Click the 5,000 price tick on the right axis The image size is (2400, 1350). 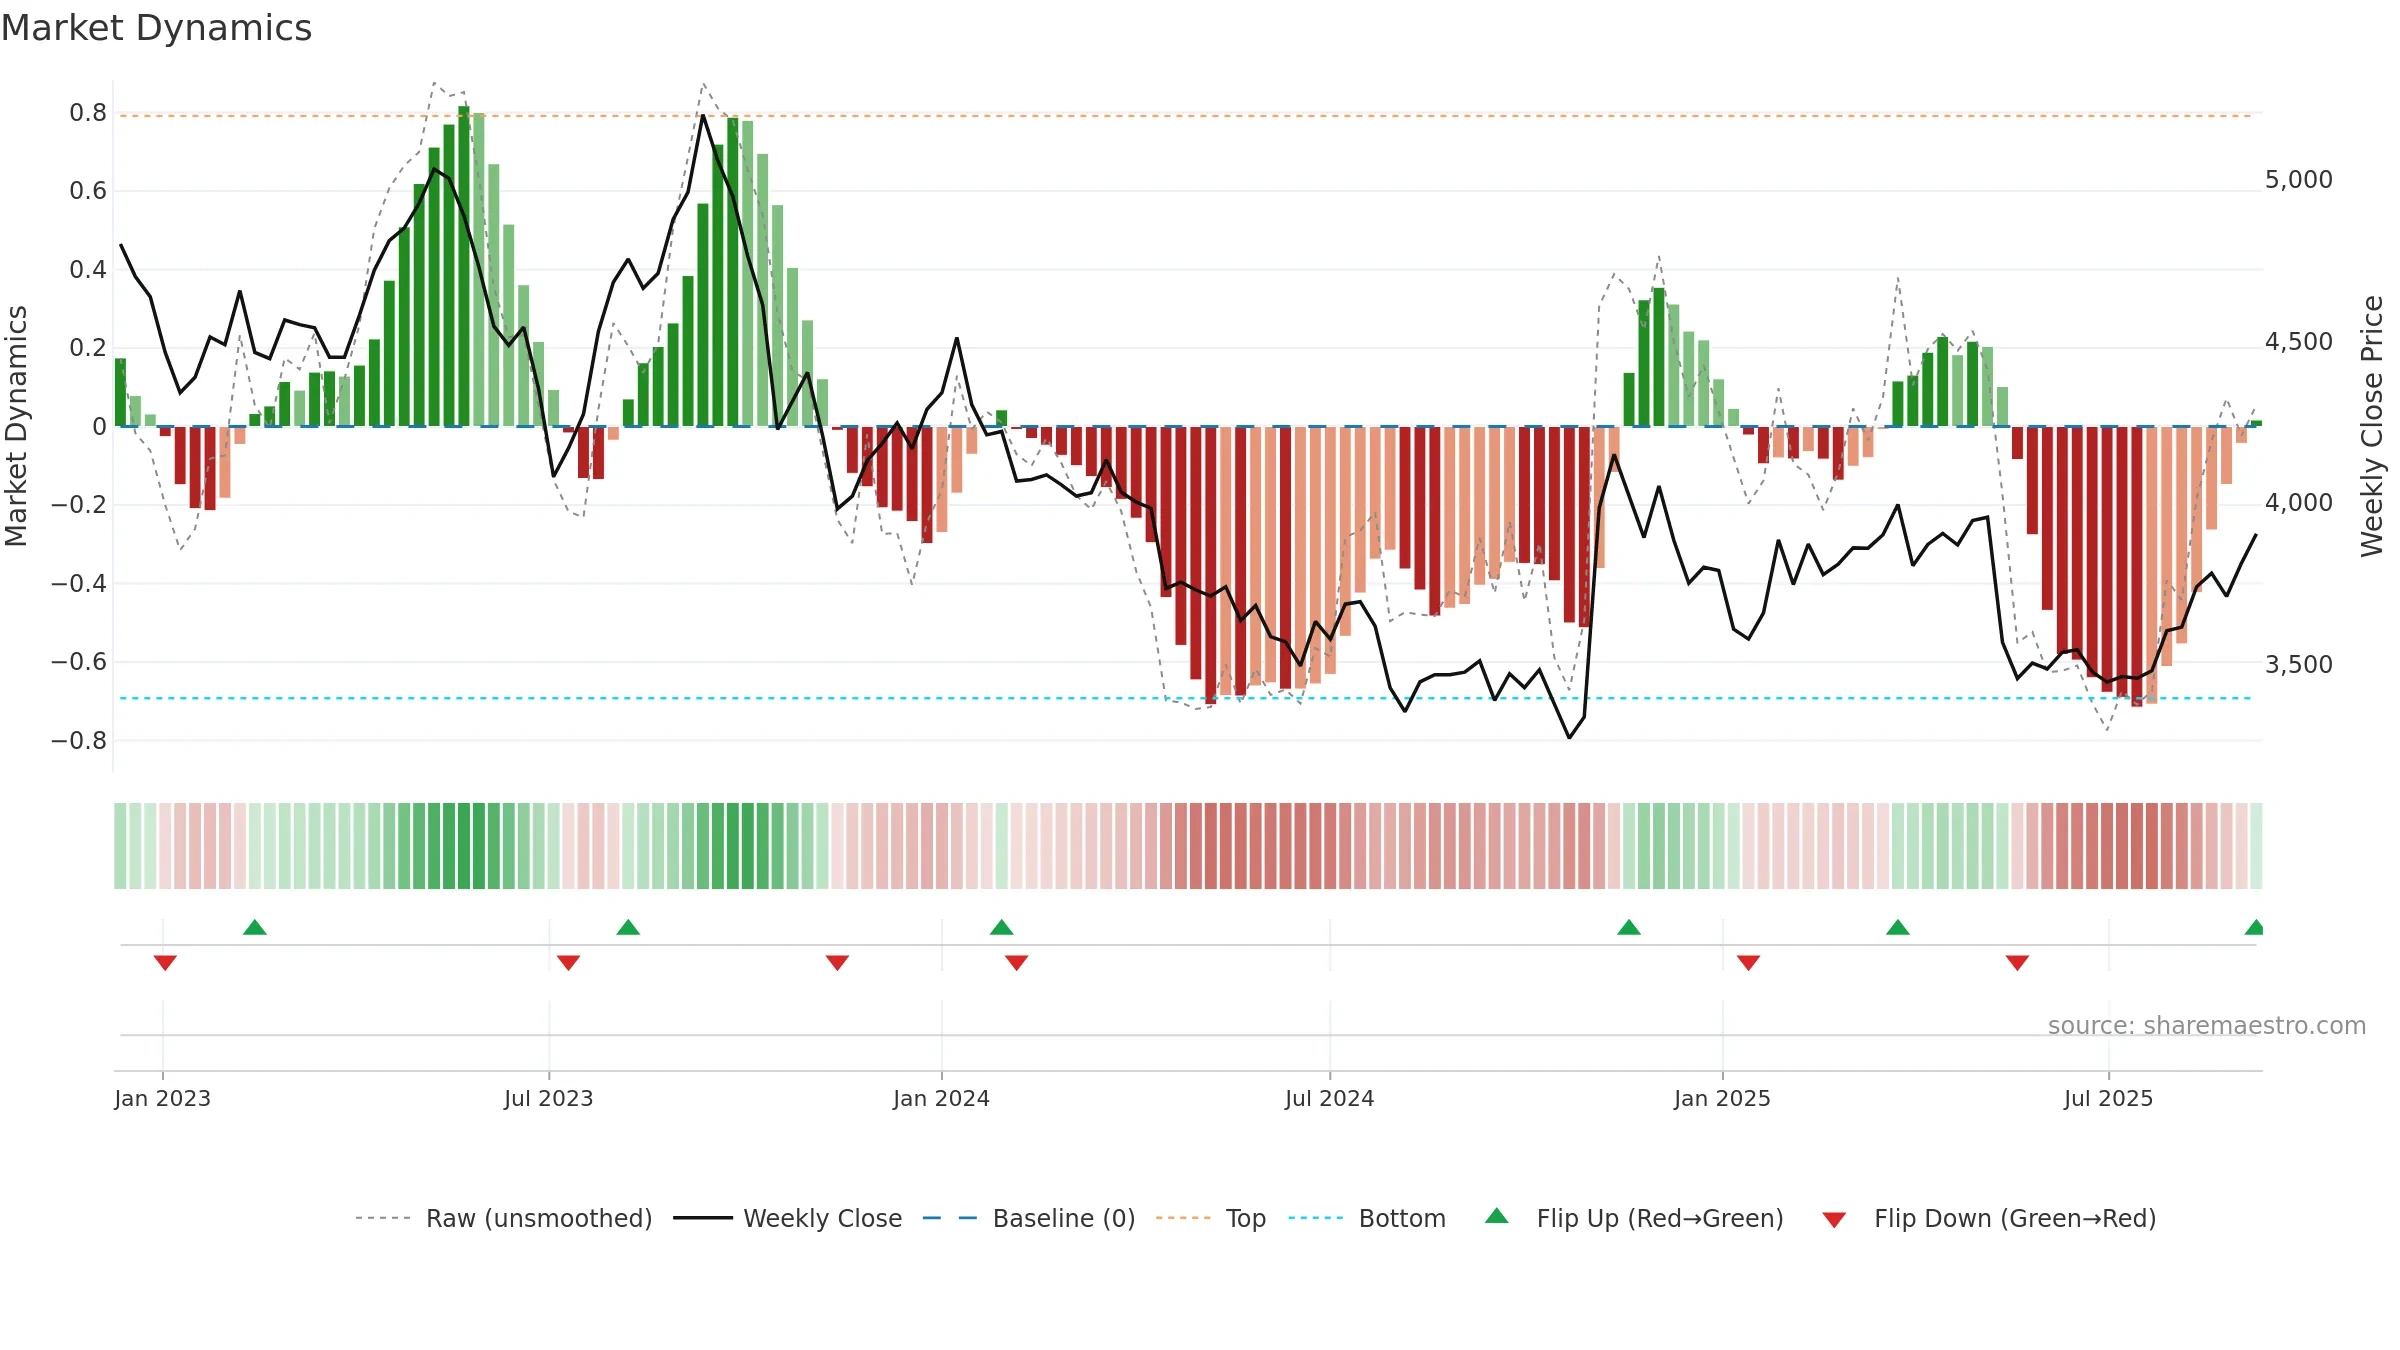[x=2299, y=180]
